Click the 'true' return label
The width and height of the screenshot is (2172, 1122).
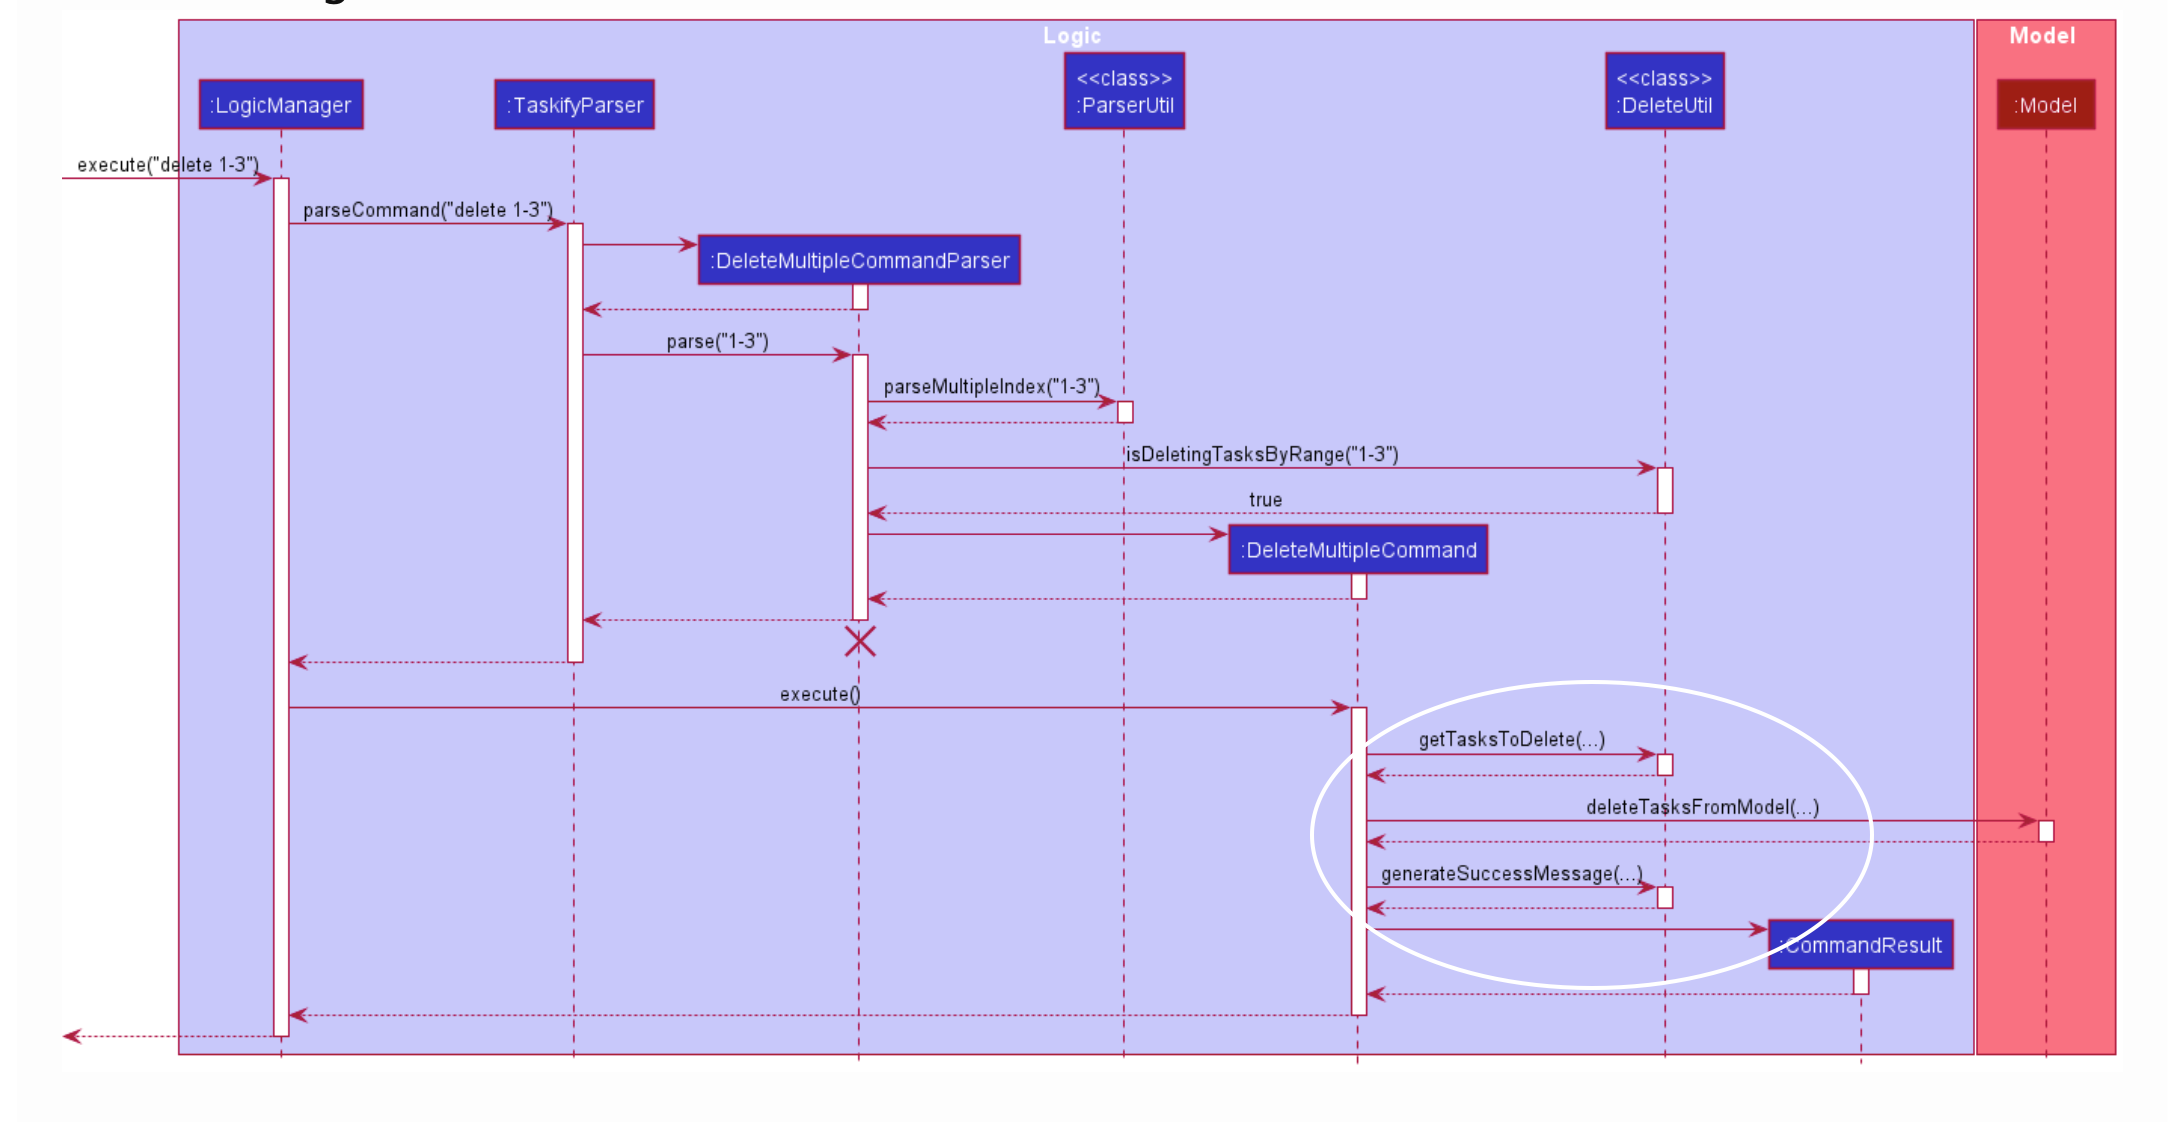click(1265, 500)
